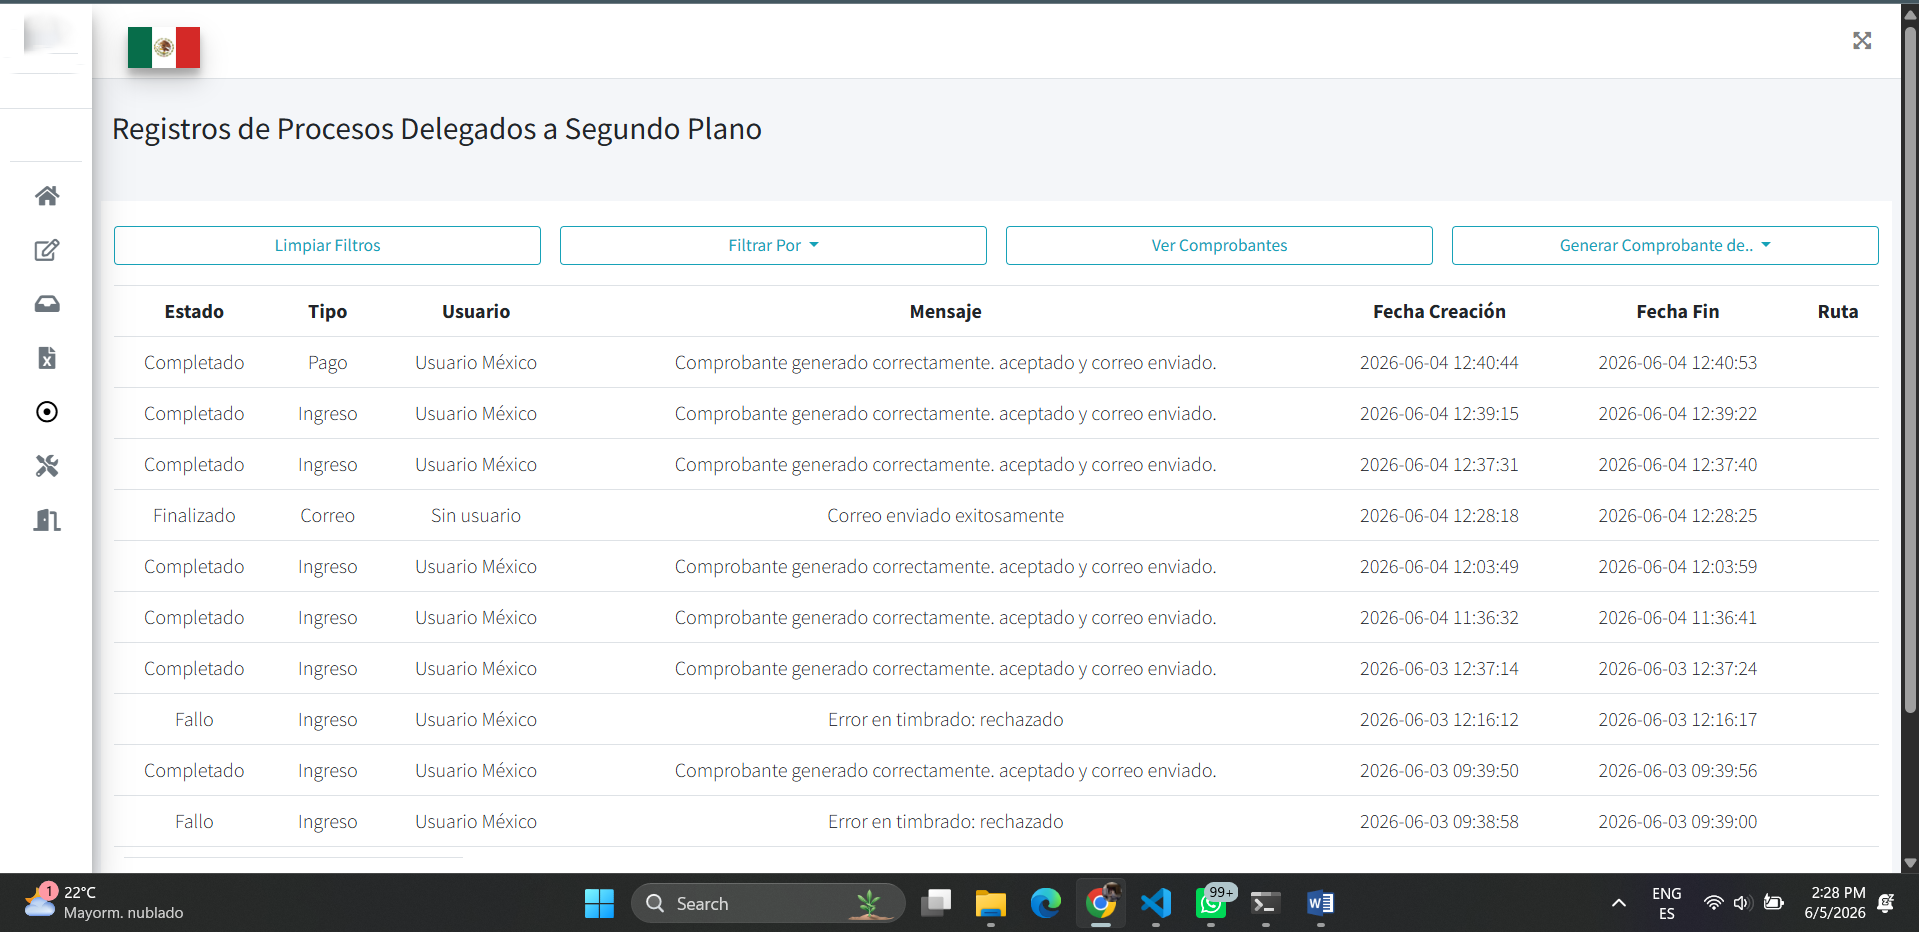Open Microsoft Word from the taskbar

1321,903
